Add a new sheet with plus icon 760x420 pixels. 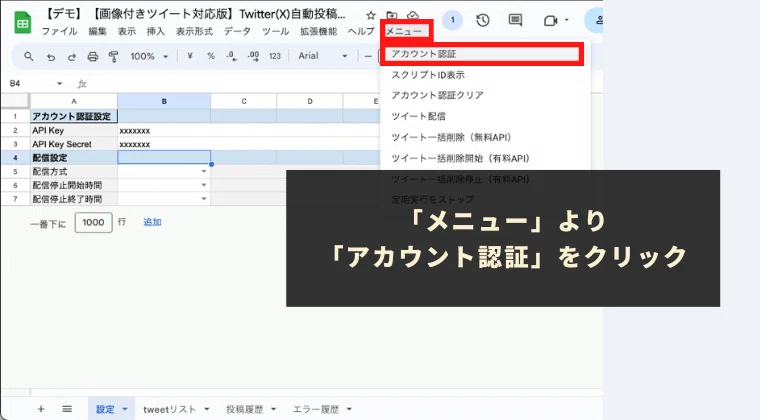tap(41, 409)
